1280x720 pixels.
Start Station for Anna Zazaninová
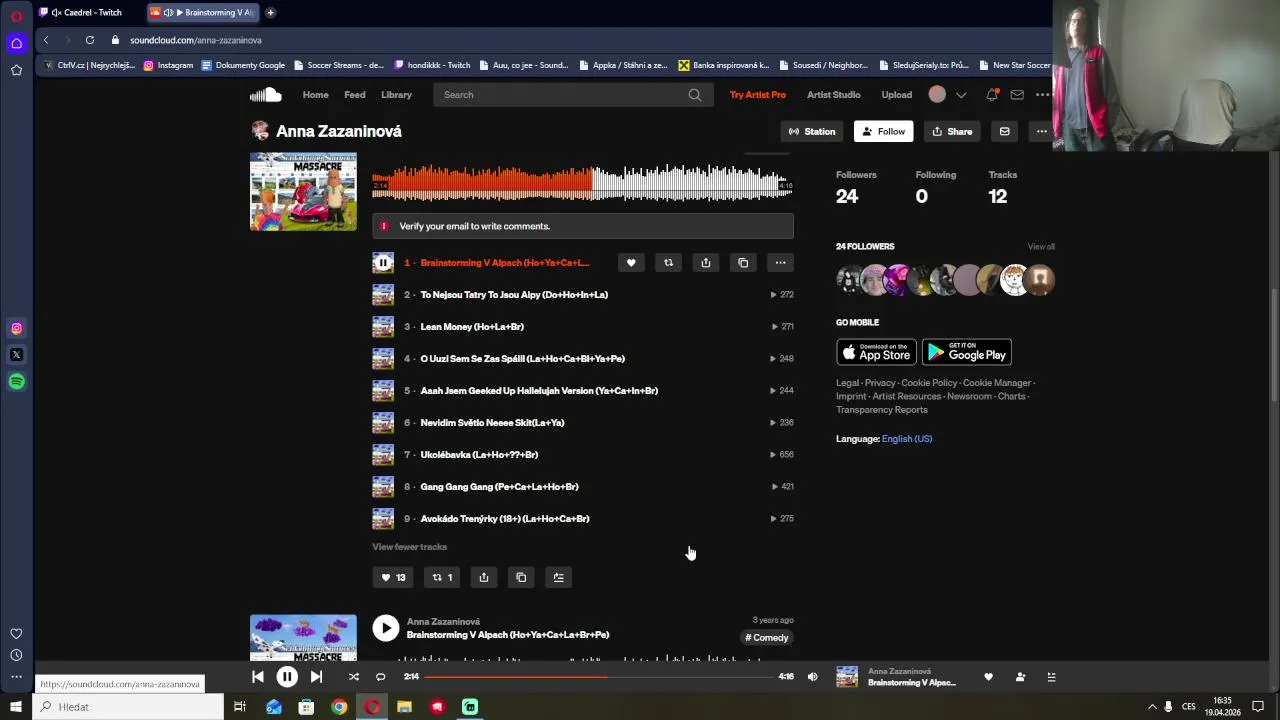point(812,131)
